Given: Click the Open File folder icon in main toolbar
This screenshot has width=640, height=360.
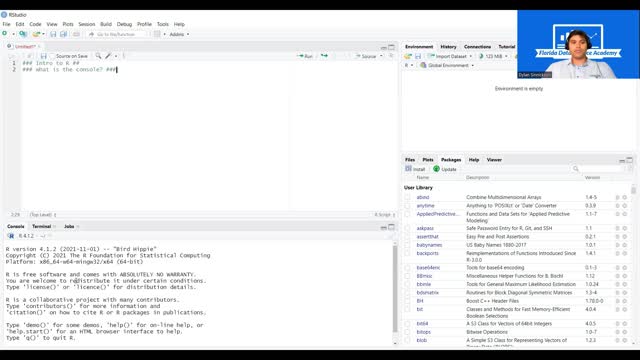Looking at the screenshot, I should pos(36,34).
